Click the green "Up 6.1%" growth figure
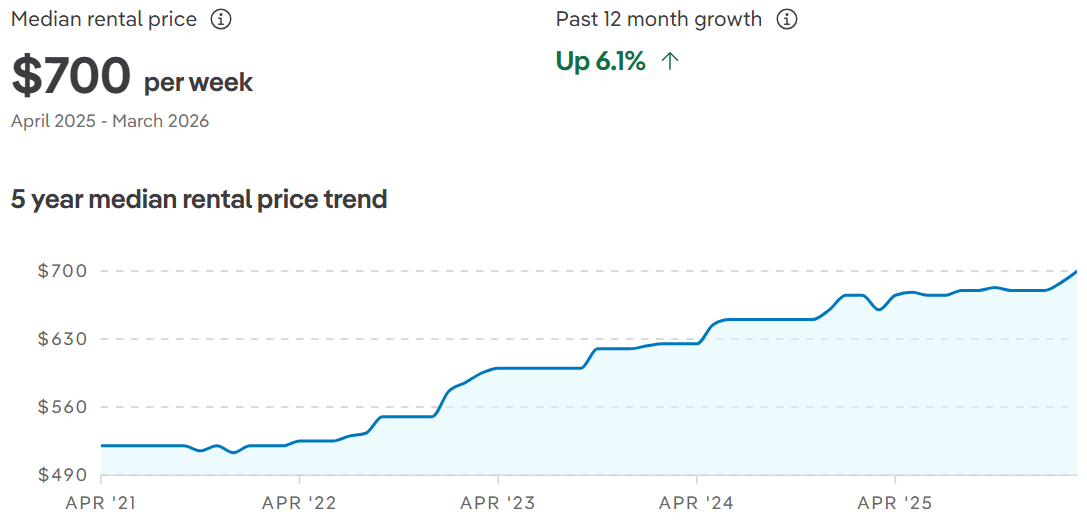The height and width of the screenshot is (525, 1087). [601, 62]
